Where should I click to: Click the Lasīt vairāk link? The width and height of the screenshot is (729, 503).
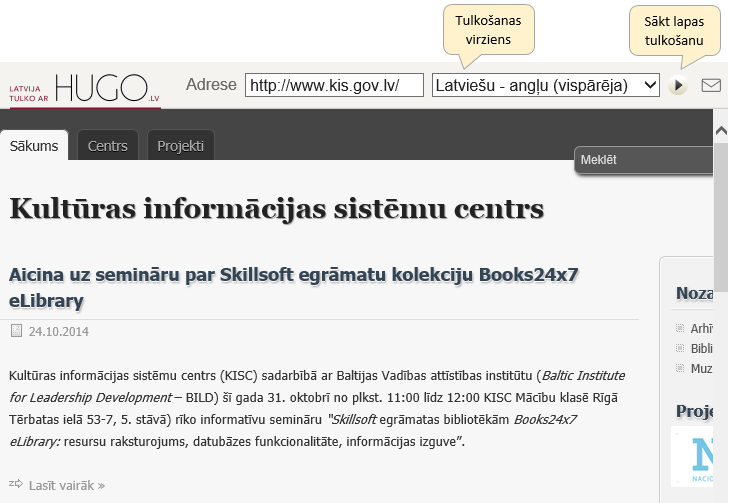(66, 485)
